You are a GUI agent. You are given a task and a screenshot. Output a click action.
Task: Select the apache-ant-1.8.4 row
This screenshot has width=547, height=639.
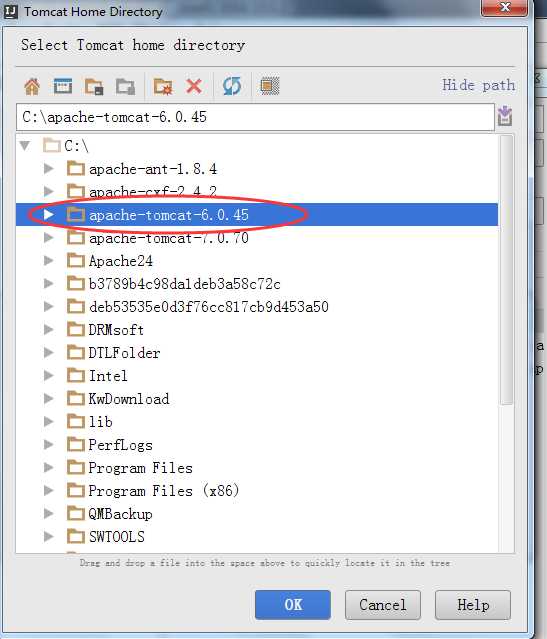(x=257, y=168)
